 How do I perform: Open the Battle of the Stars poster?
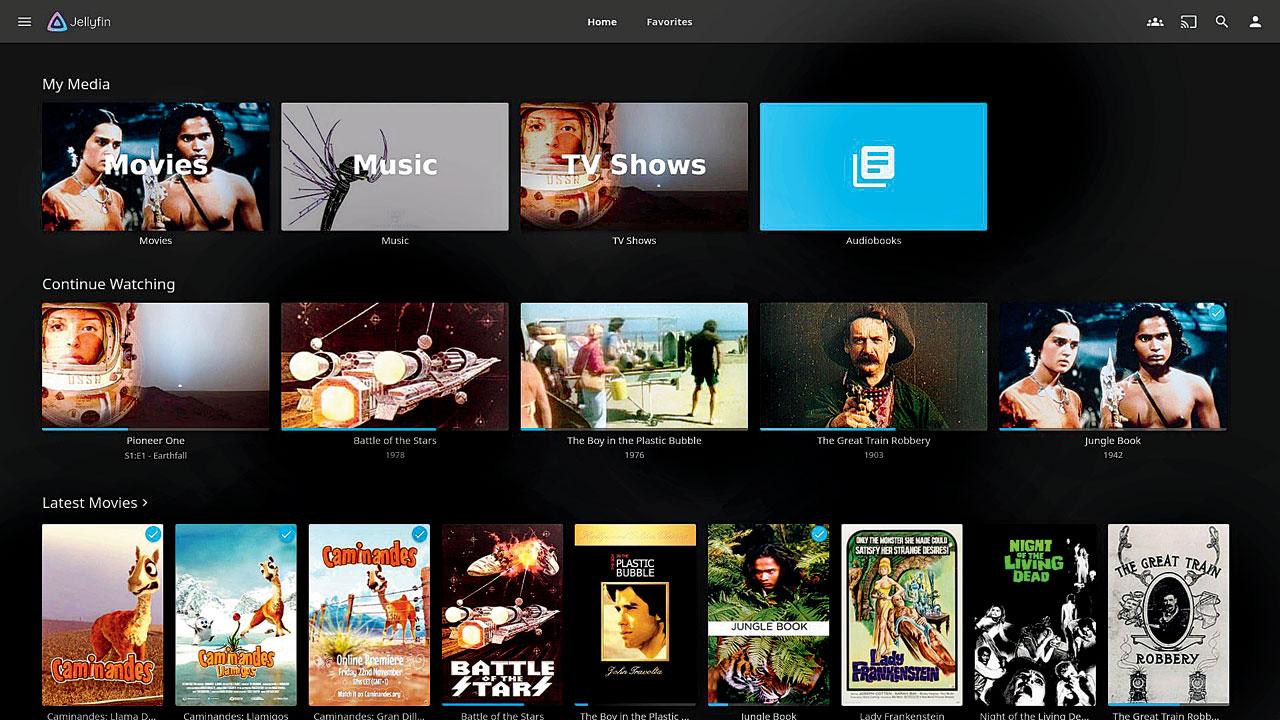point(502,615)
